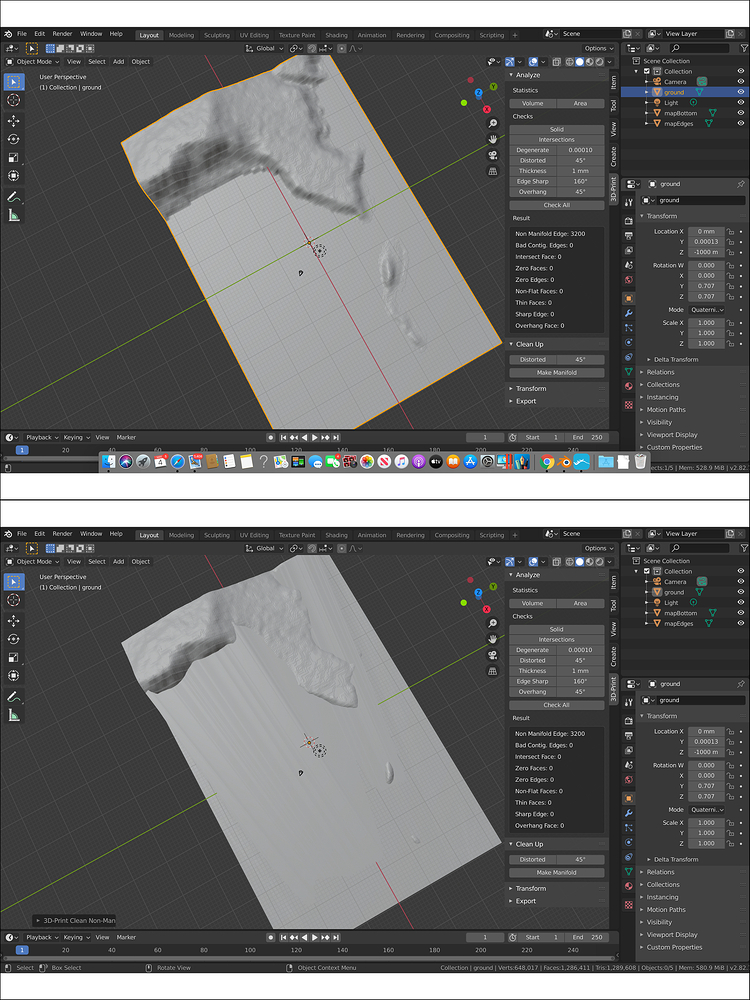Open Google Chrome from the macOS dock
Screen dimensions: 750x1000
547,462
